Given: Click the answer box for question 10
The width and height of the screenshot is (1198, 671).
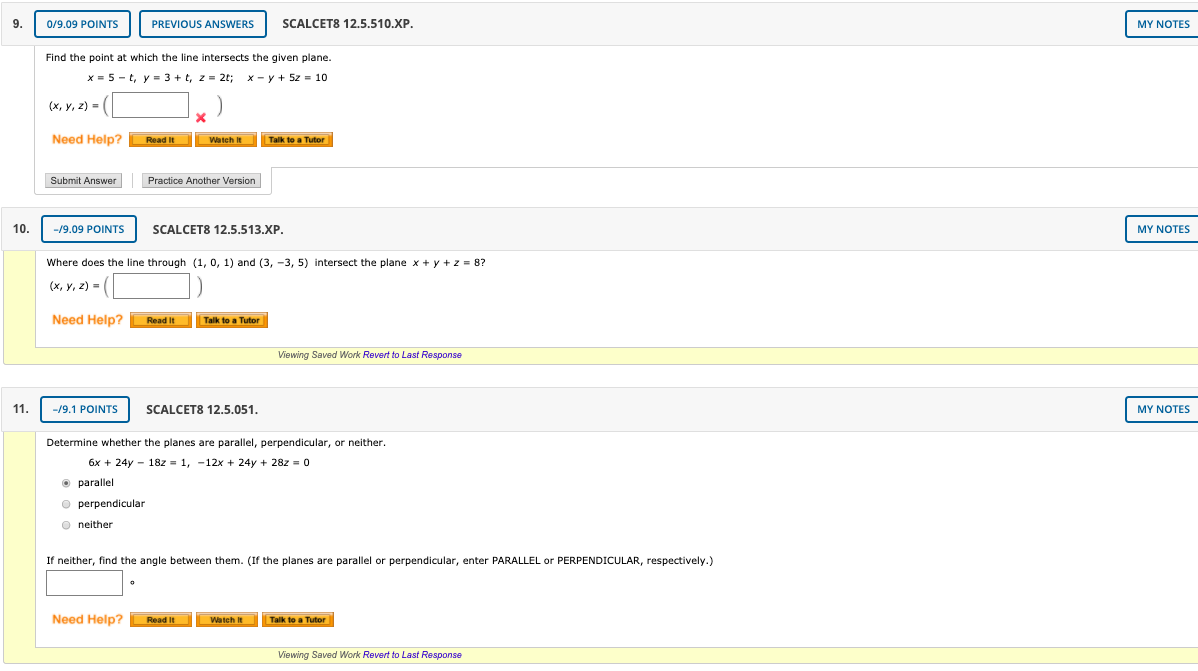Looking at the screenshot, I should (x=150, y=285).
